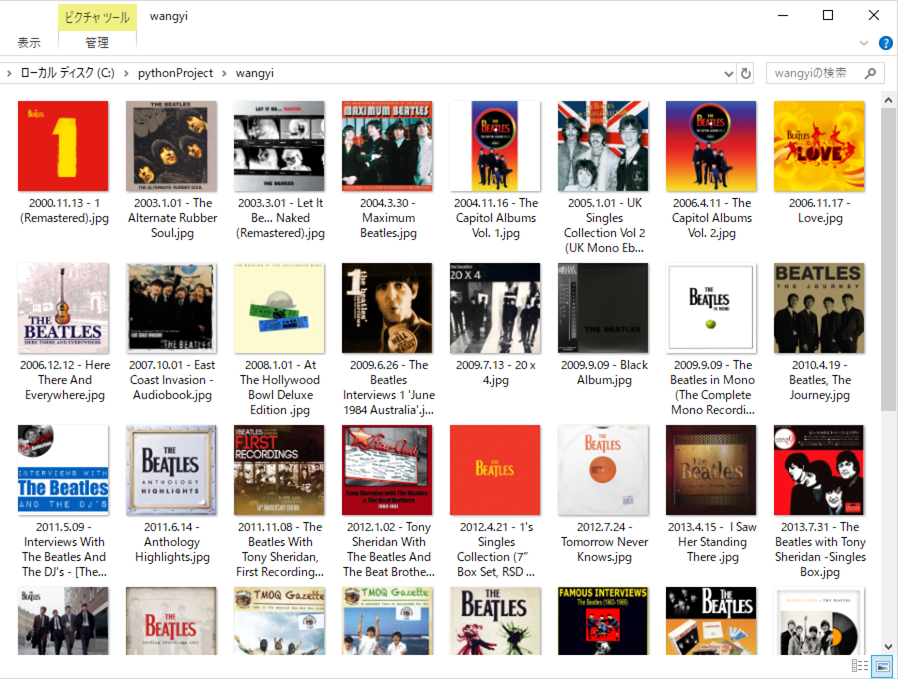Screen dimensions: 898x679
Task: Click wangyi in the breadcrumb path
Action: point(255,73)
